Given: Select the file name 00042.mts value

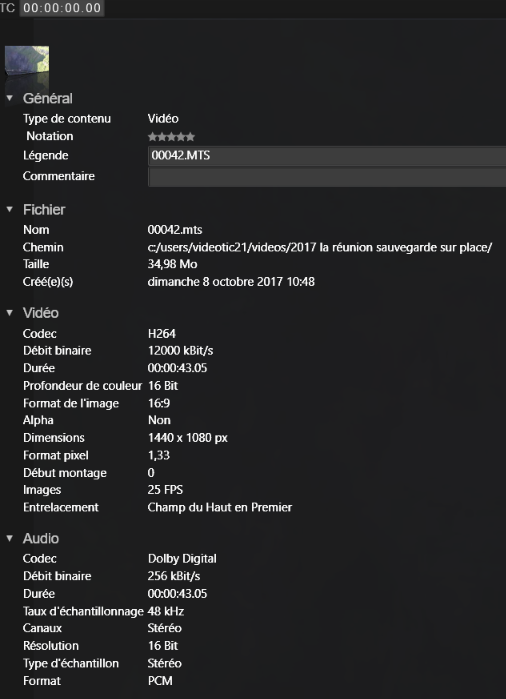Looking at the screenshot, I should pos(175,230).
